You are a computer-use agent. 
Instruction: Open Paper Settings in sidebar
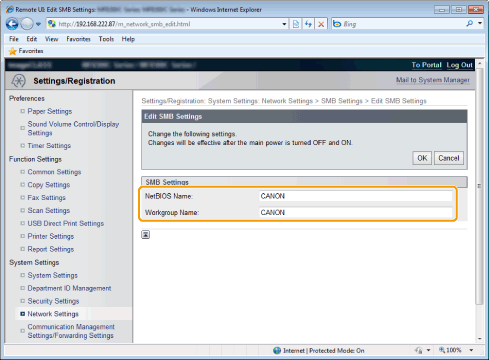tap(50, 111)
